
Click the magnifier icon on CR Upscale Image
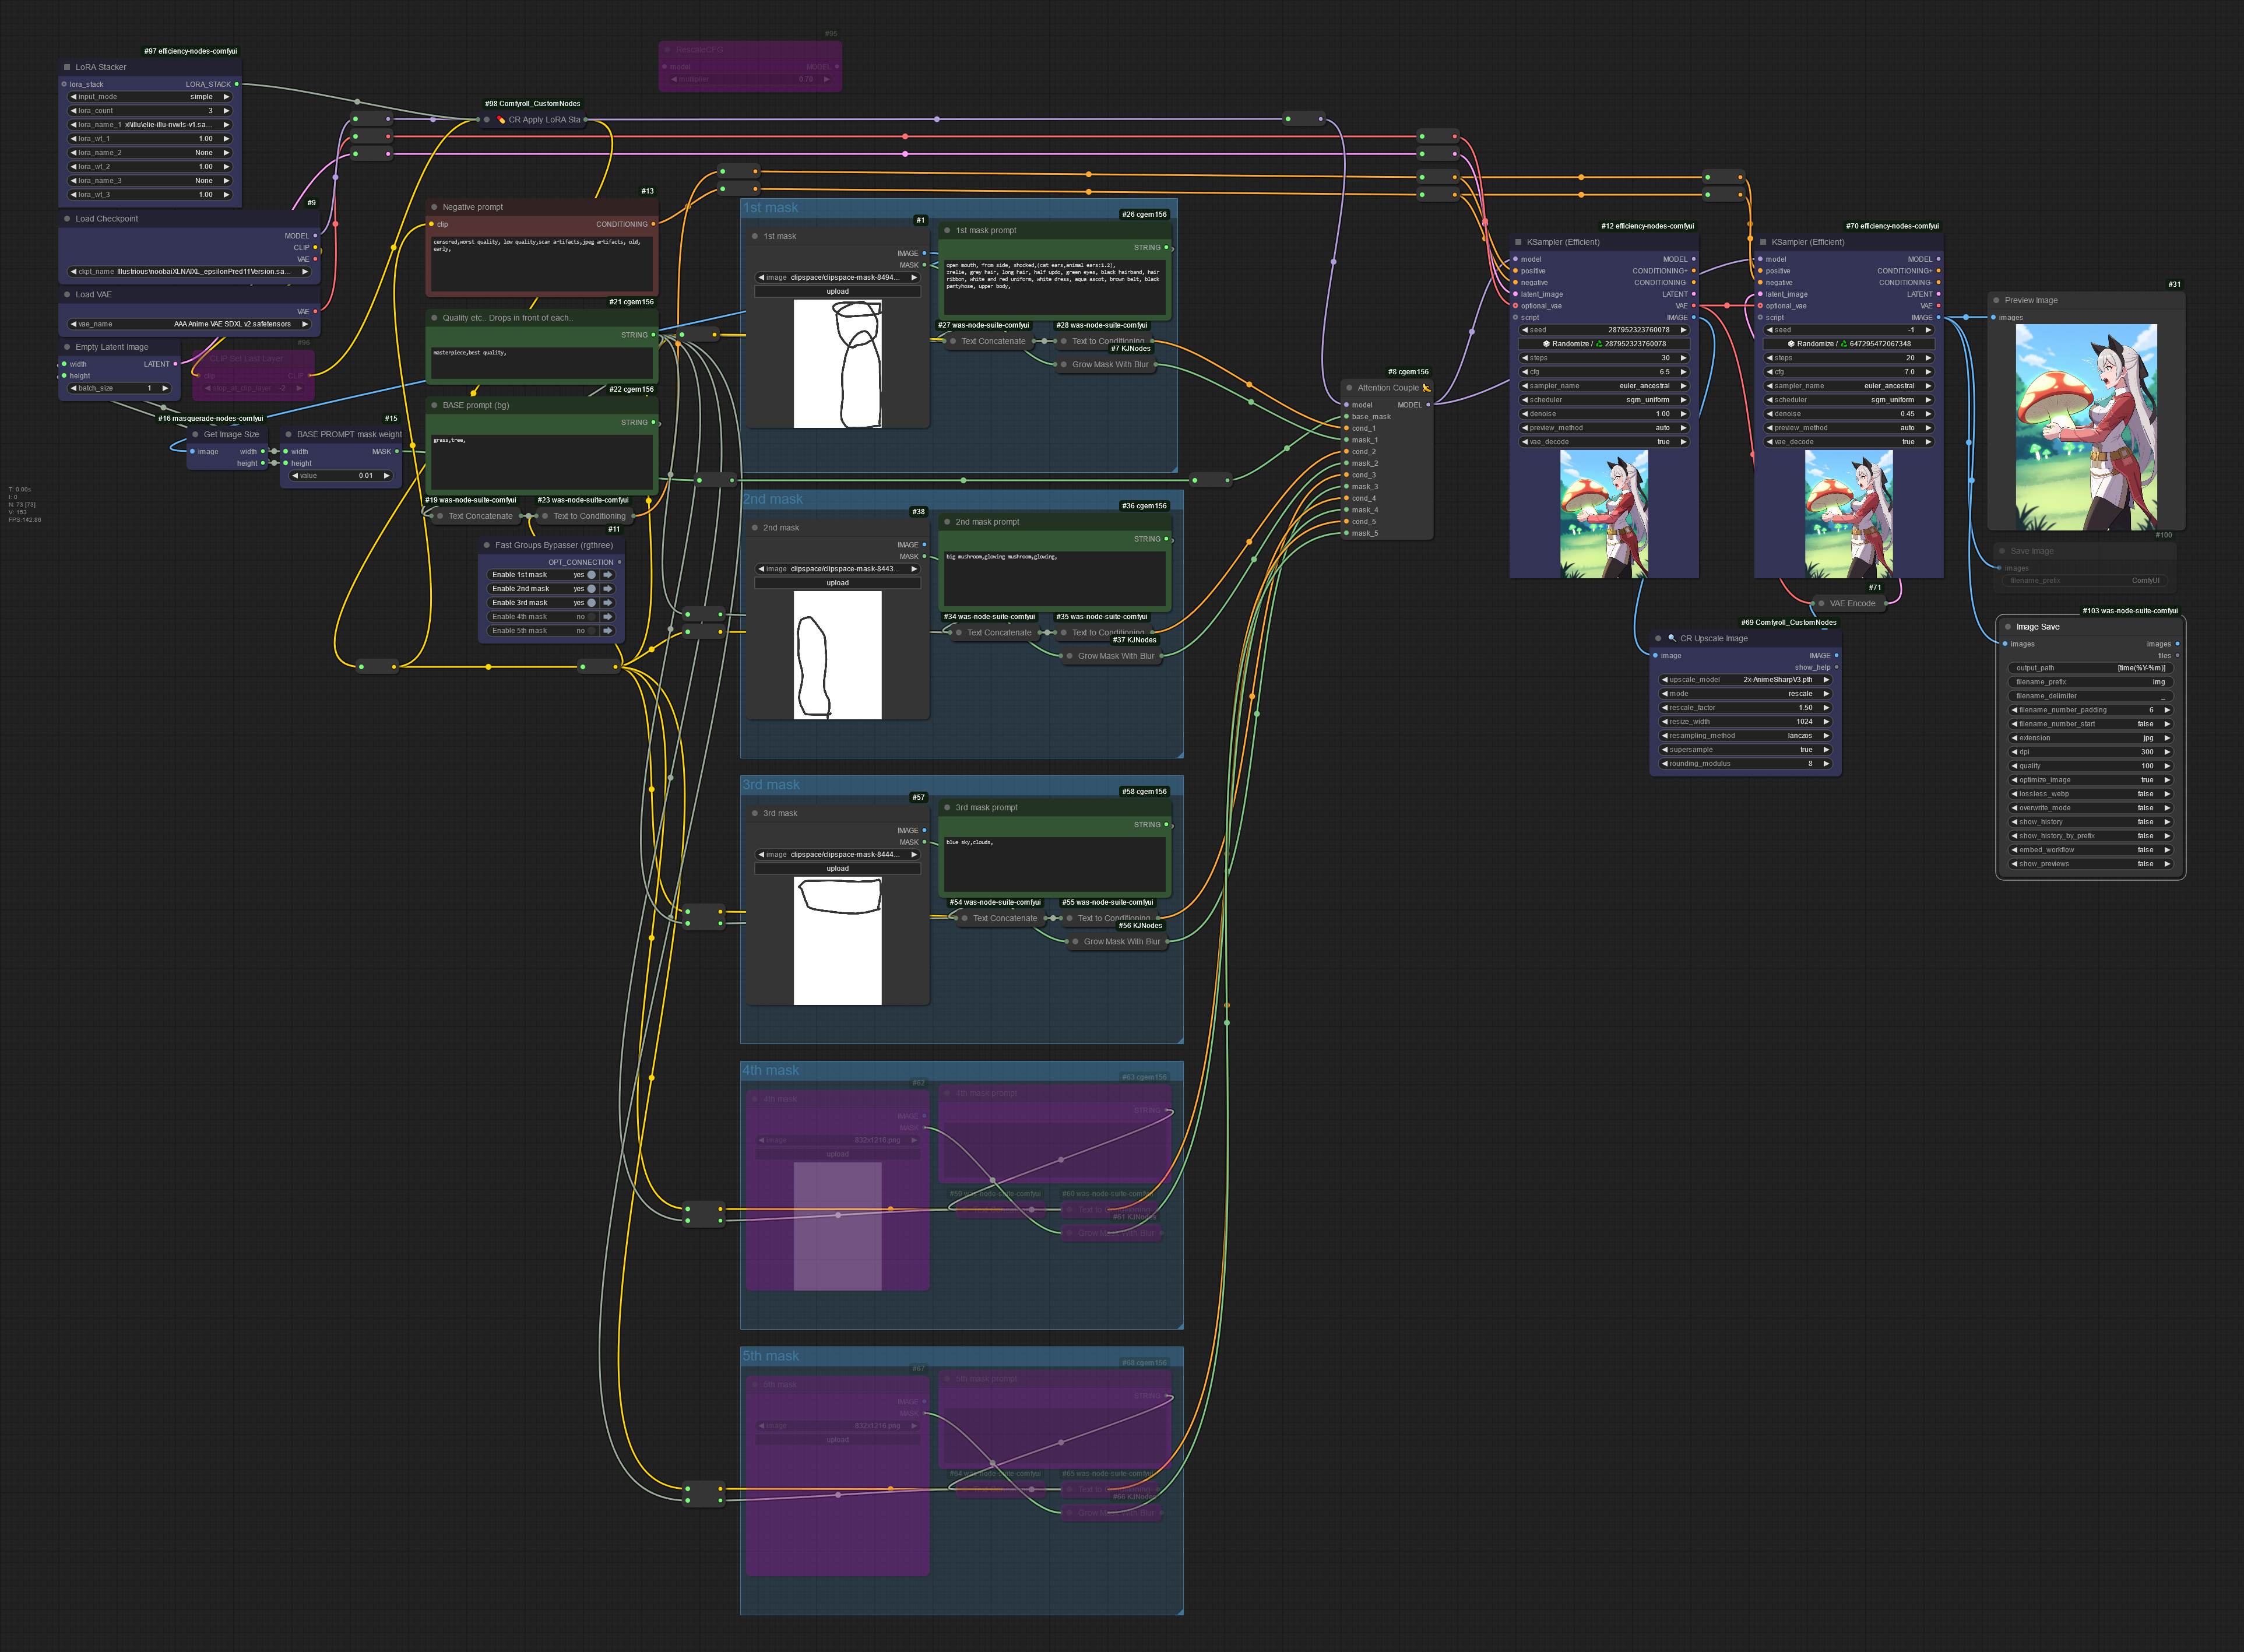[x=1671, y=638]
